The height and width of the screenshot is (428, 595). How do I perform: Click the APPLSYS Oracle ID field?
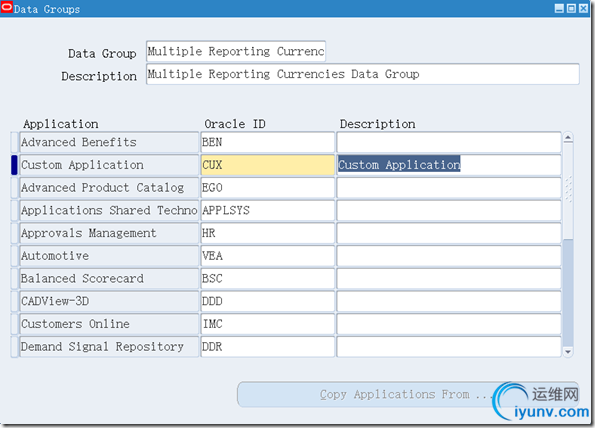click(268, 211)
